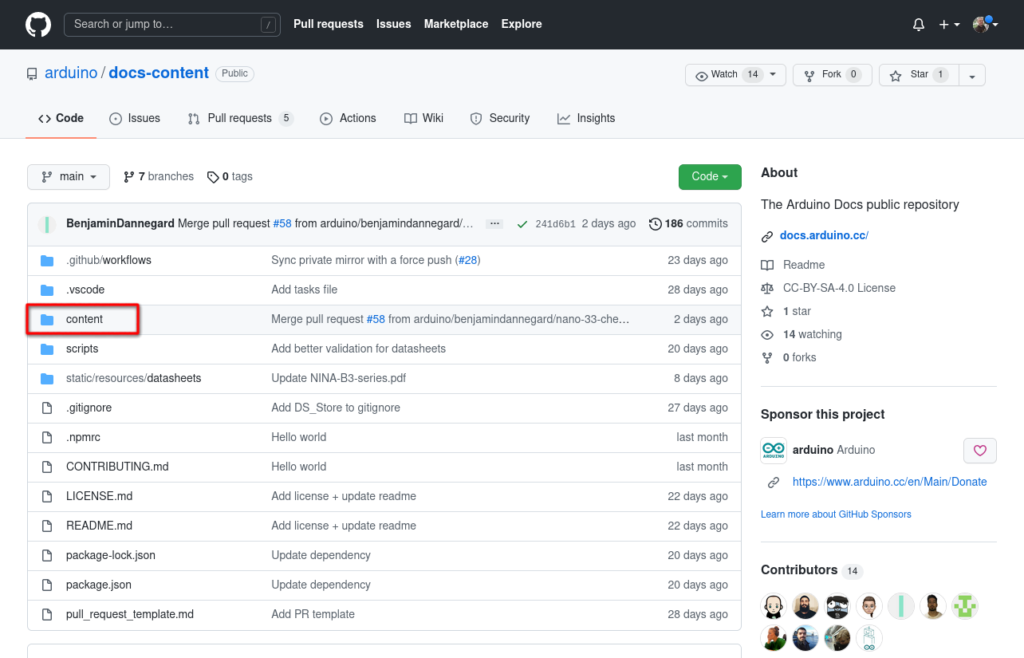Open the Contributors 14 heading link
Viewport: 1024px width, 658px height.
[812, 570]
